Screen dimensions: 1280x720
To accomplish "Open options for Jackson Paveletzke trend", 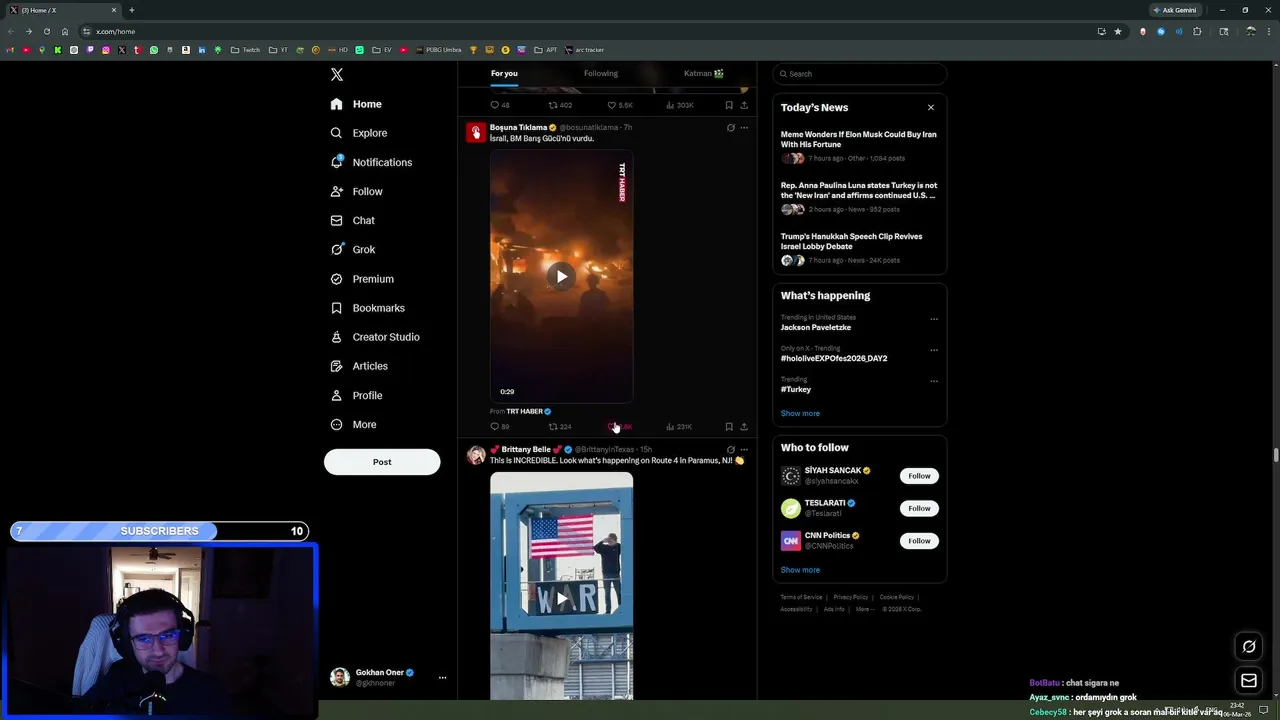I will [934, 319].
